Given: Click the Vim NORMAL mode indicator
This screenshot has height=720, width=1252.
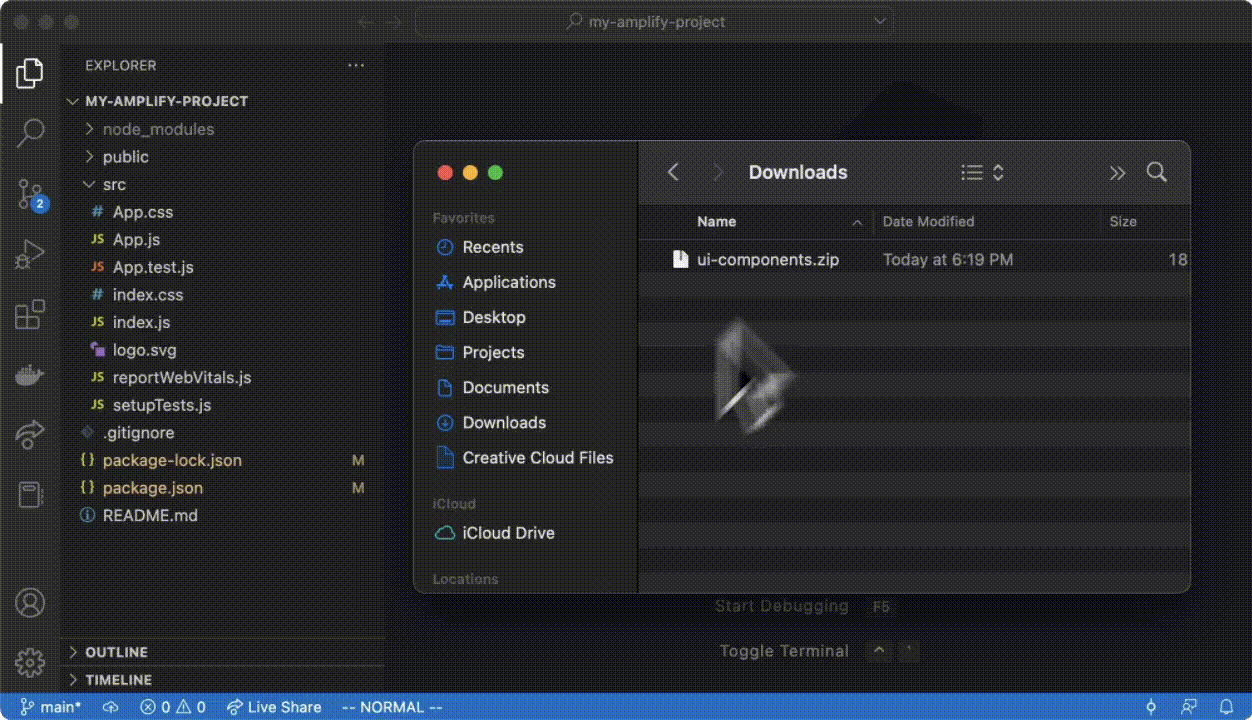Looking at the screenshot, I should [x=393, y=707].
